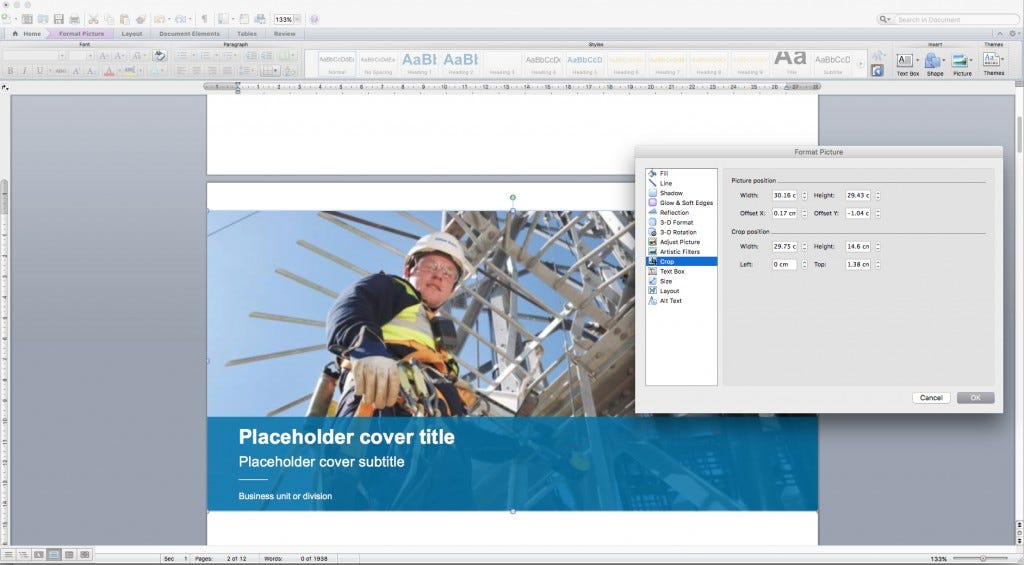1024x565 pixels.
Task: Click the Crop position Width field
Action: click(x=784, y=246)
